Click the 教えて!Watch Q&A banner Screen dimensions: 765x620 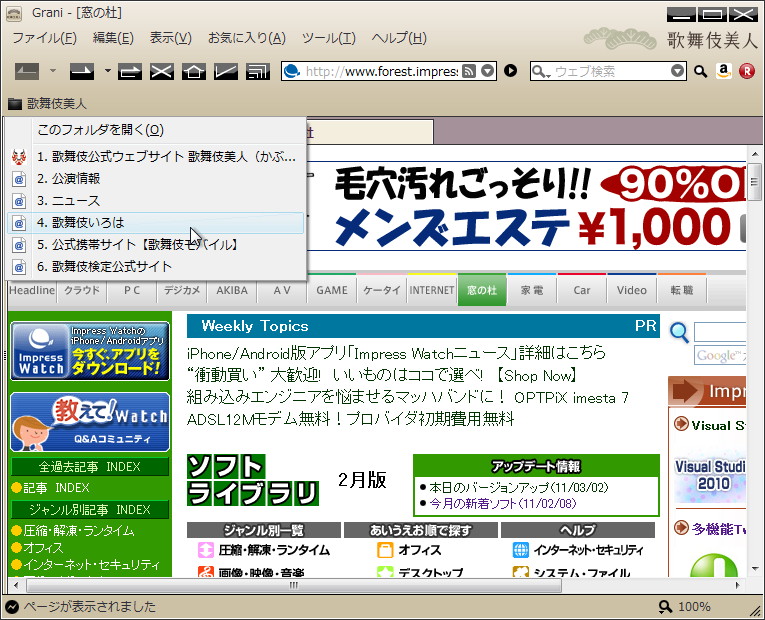point(90,422)
